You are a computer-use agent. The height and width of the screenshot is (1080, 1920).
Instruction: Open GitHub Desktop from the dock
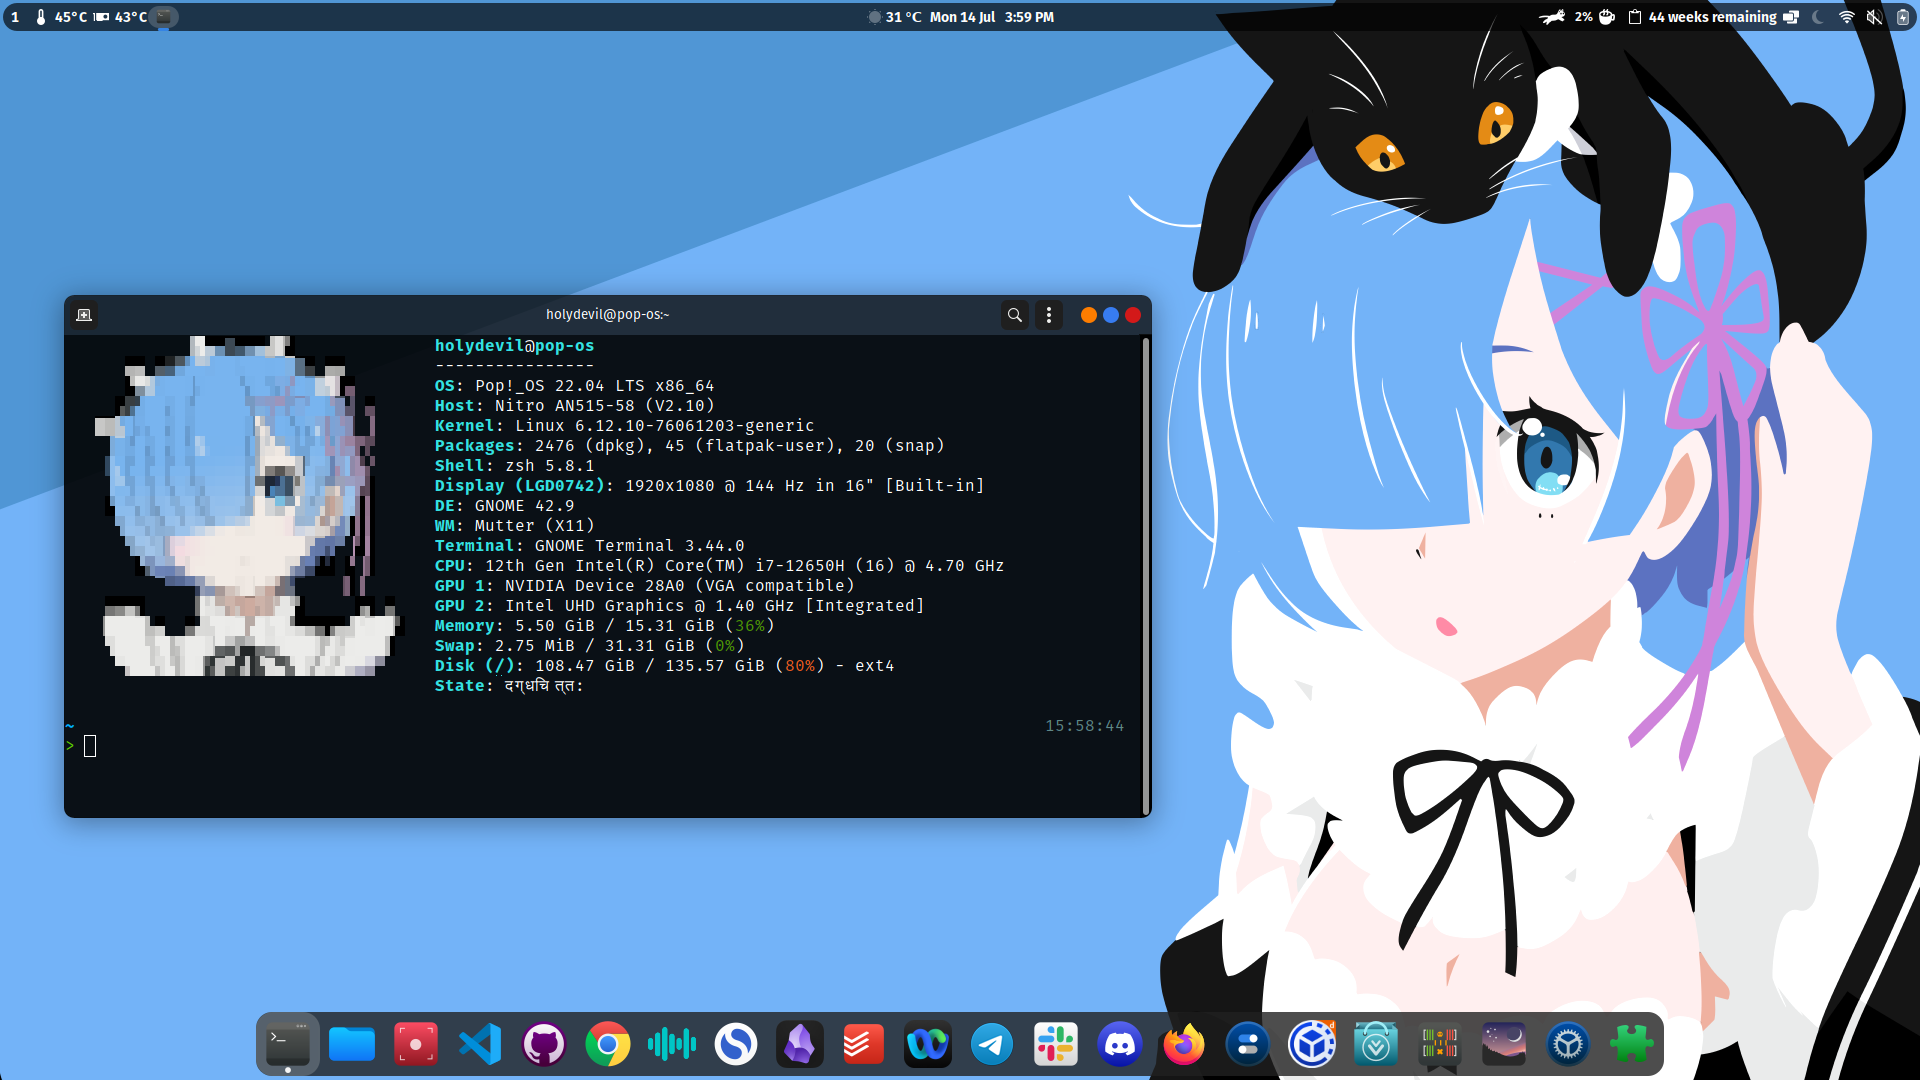click(x=544, y=1045)
